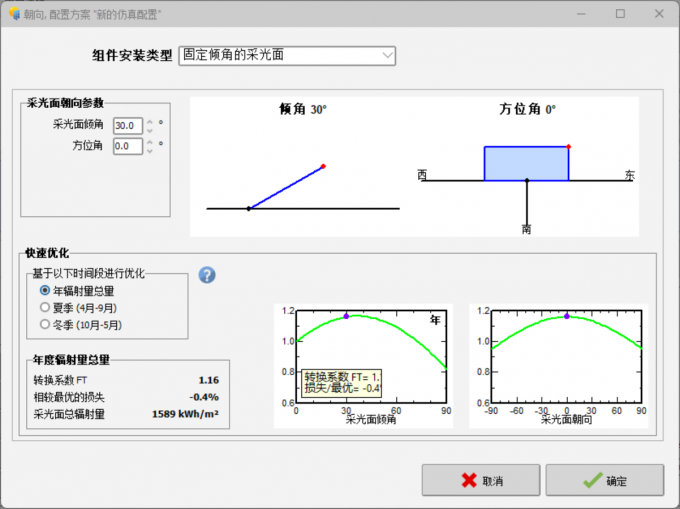
Task: Click the red tilt handle on 倾角 diagram
Action: [x=323, y=166]
